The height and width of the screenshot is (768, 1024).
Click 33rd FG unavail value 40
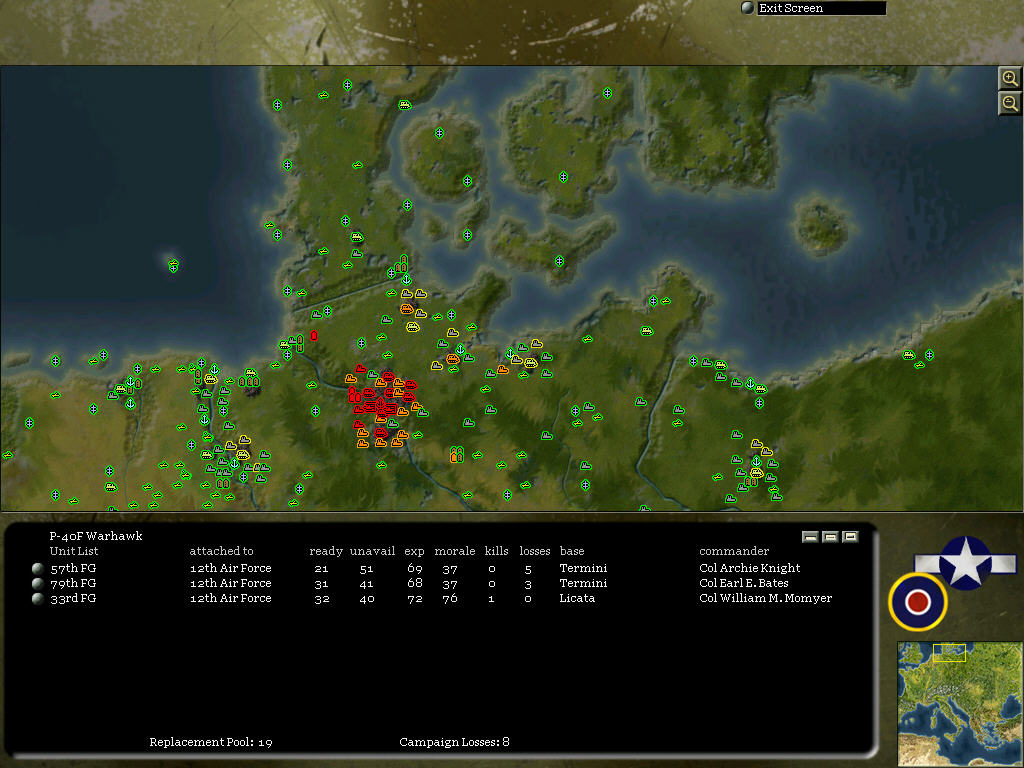(366, 599)
